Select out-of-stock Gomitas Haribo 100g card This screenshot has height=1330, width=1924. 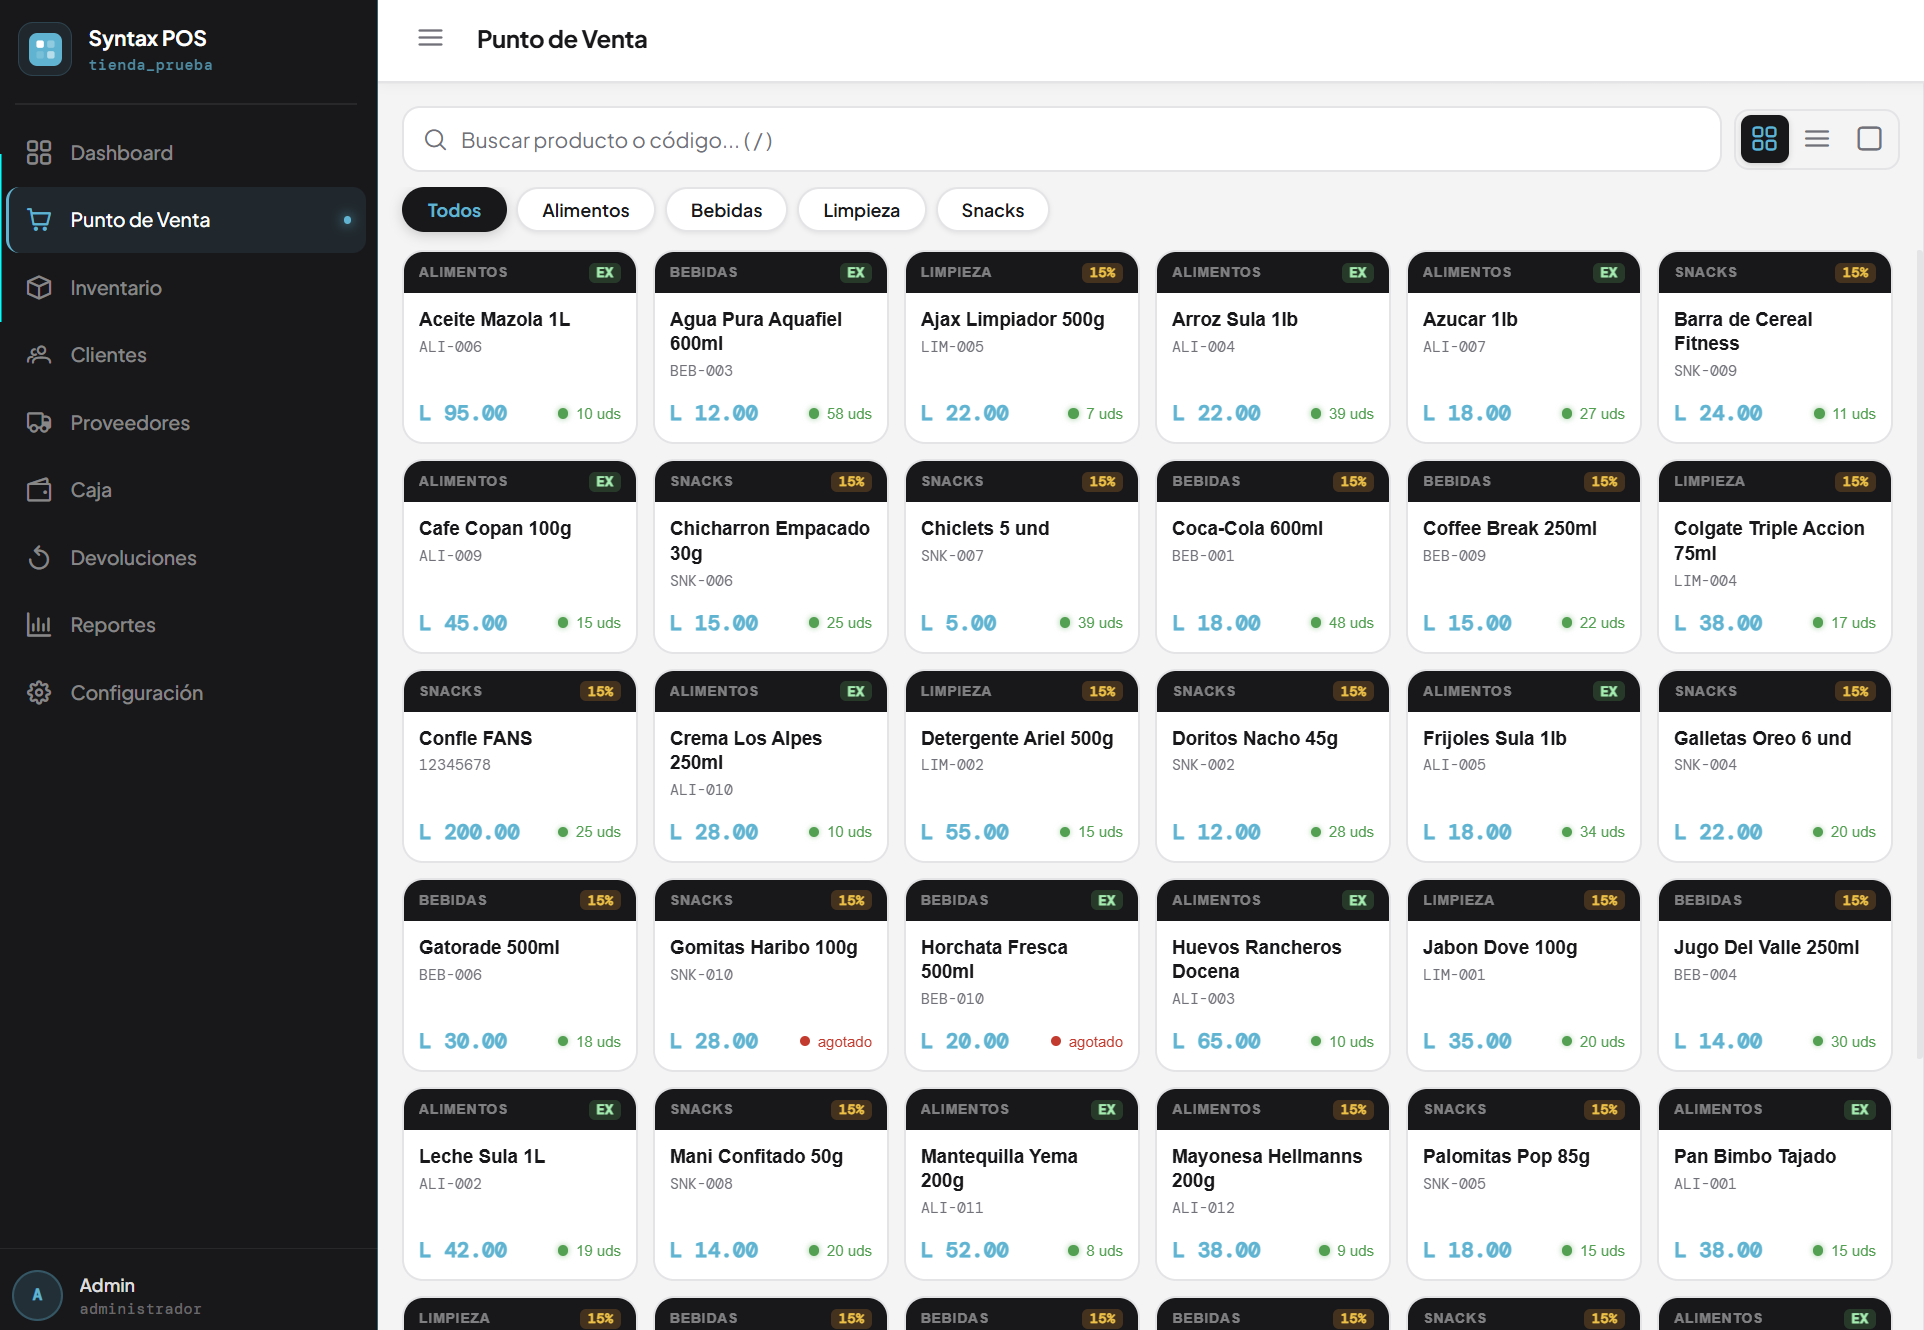[x=770, y=975]
